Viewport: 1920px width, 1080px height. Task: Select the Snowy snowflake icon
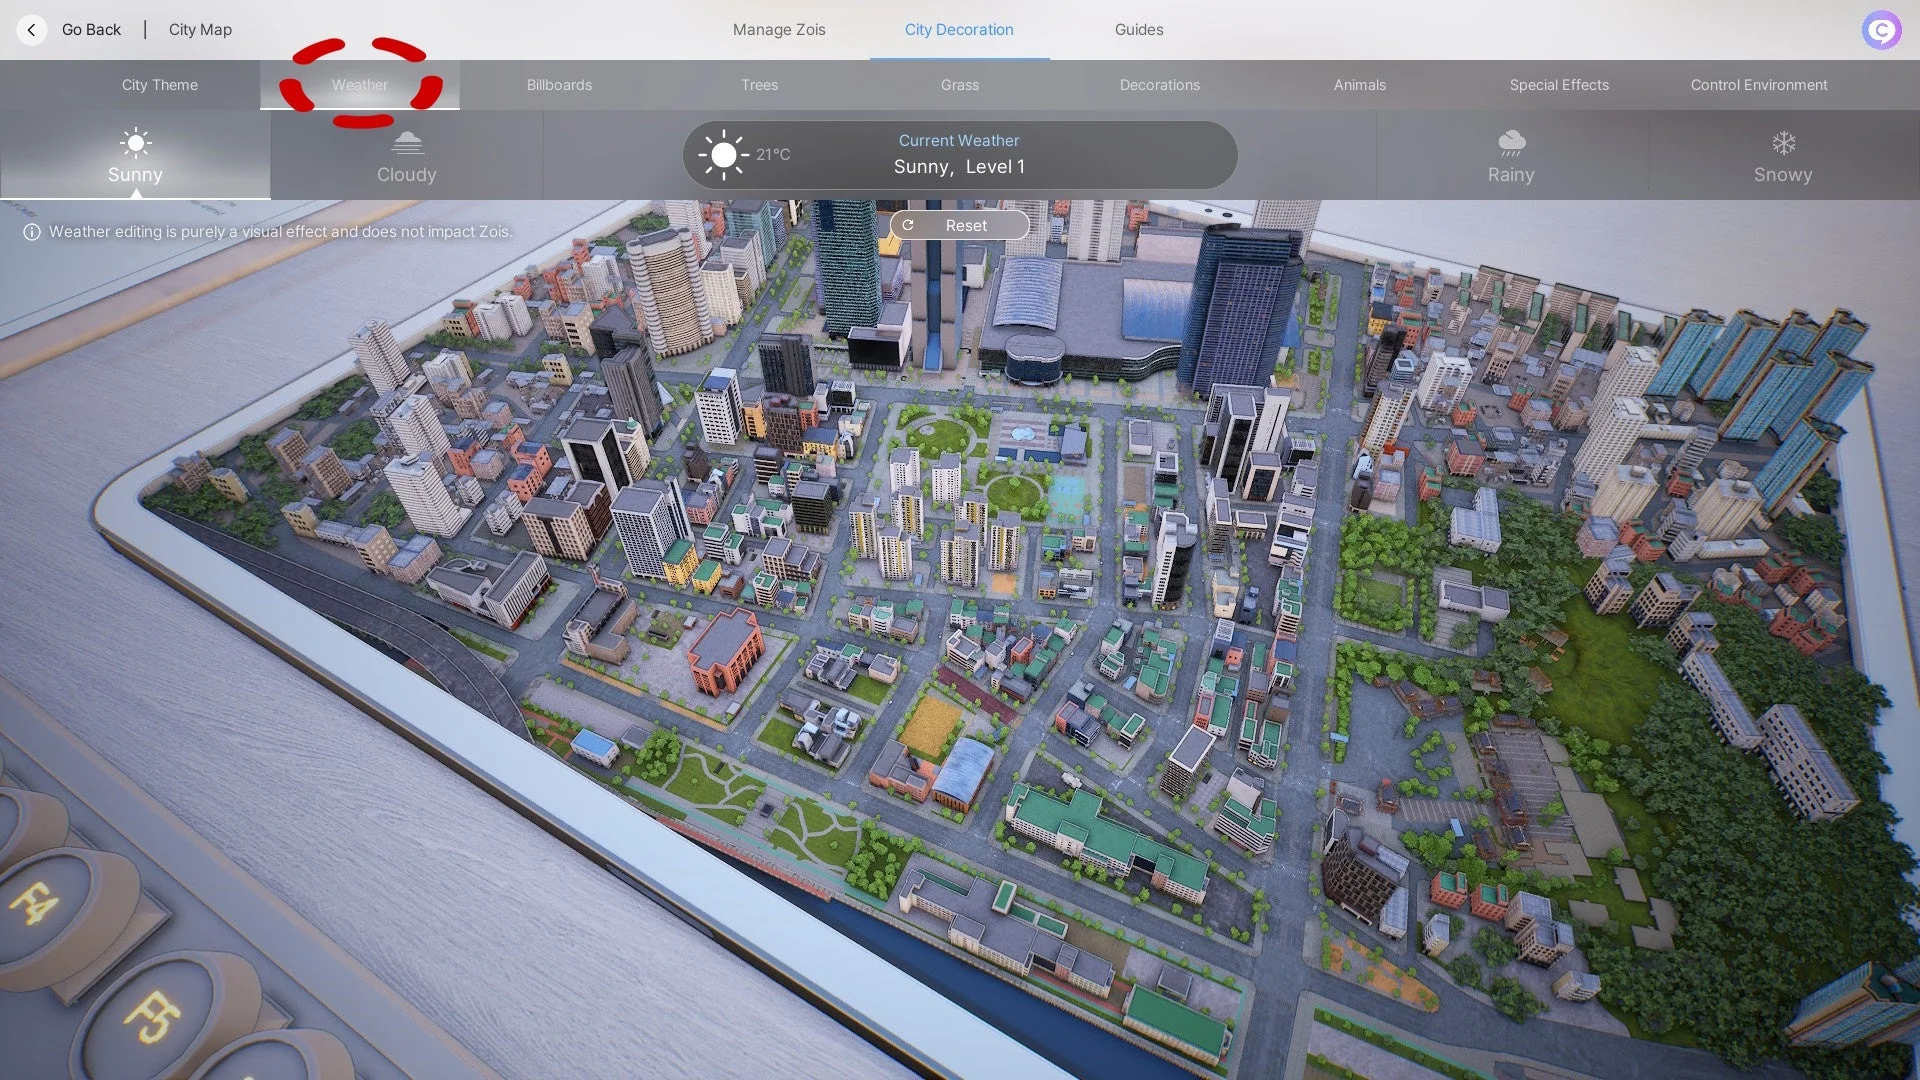click(x=1783, y=143)
